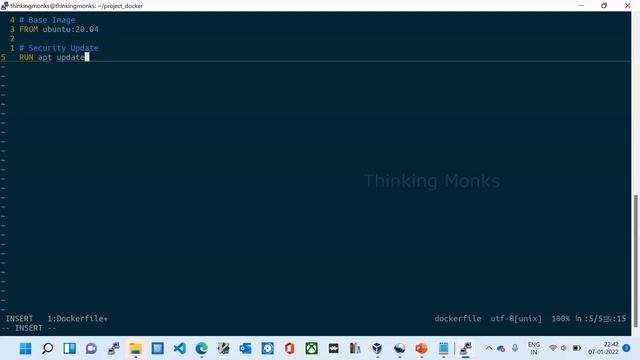This screenshot has width=640, height=360.
Task: Close the PuTTY terminal window
Action: tap(628, 5)
